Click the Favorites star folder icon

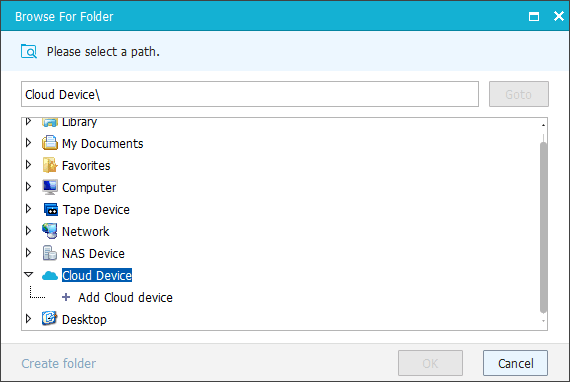coord(49,165)
